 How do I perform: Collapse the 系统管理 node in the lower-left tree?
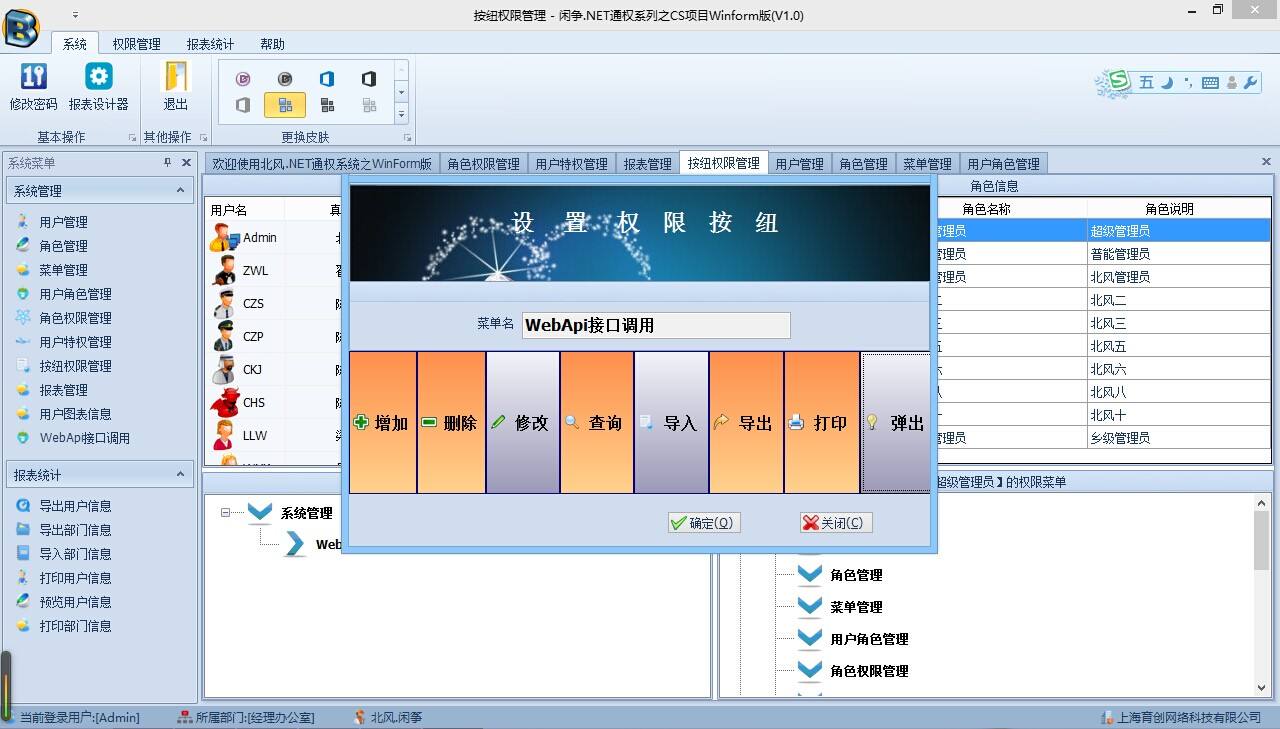pos(226,513)
